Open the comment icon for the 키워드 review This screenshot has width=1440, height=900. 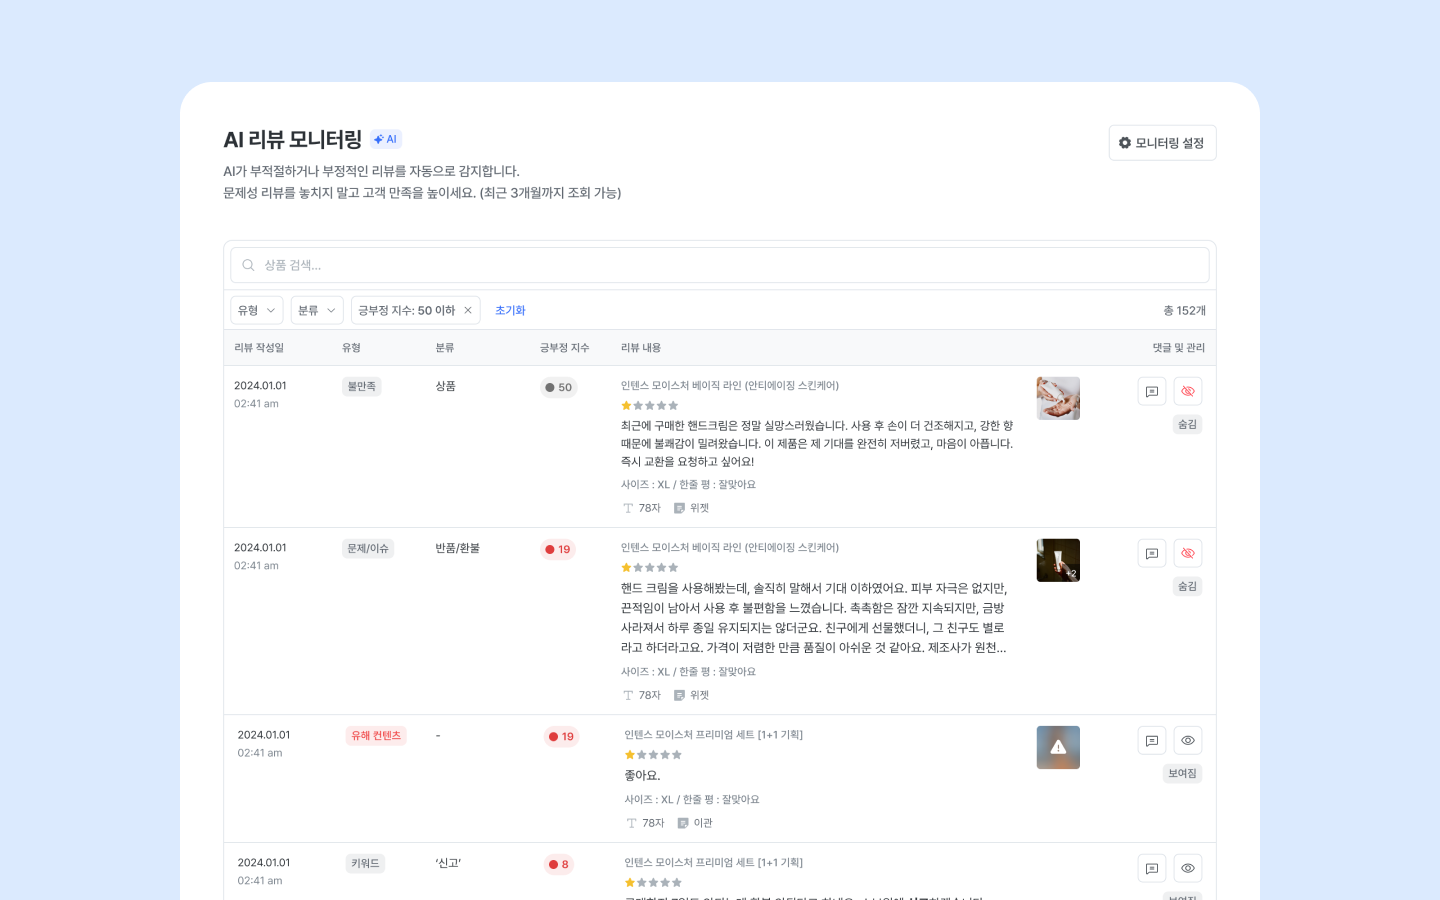[1152, 868]
